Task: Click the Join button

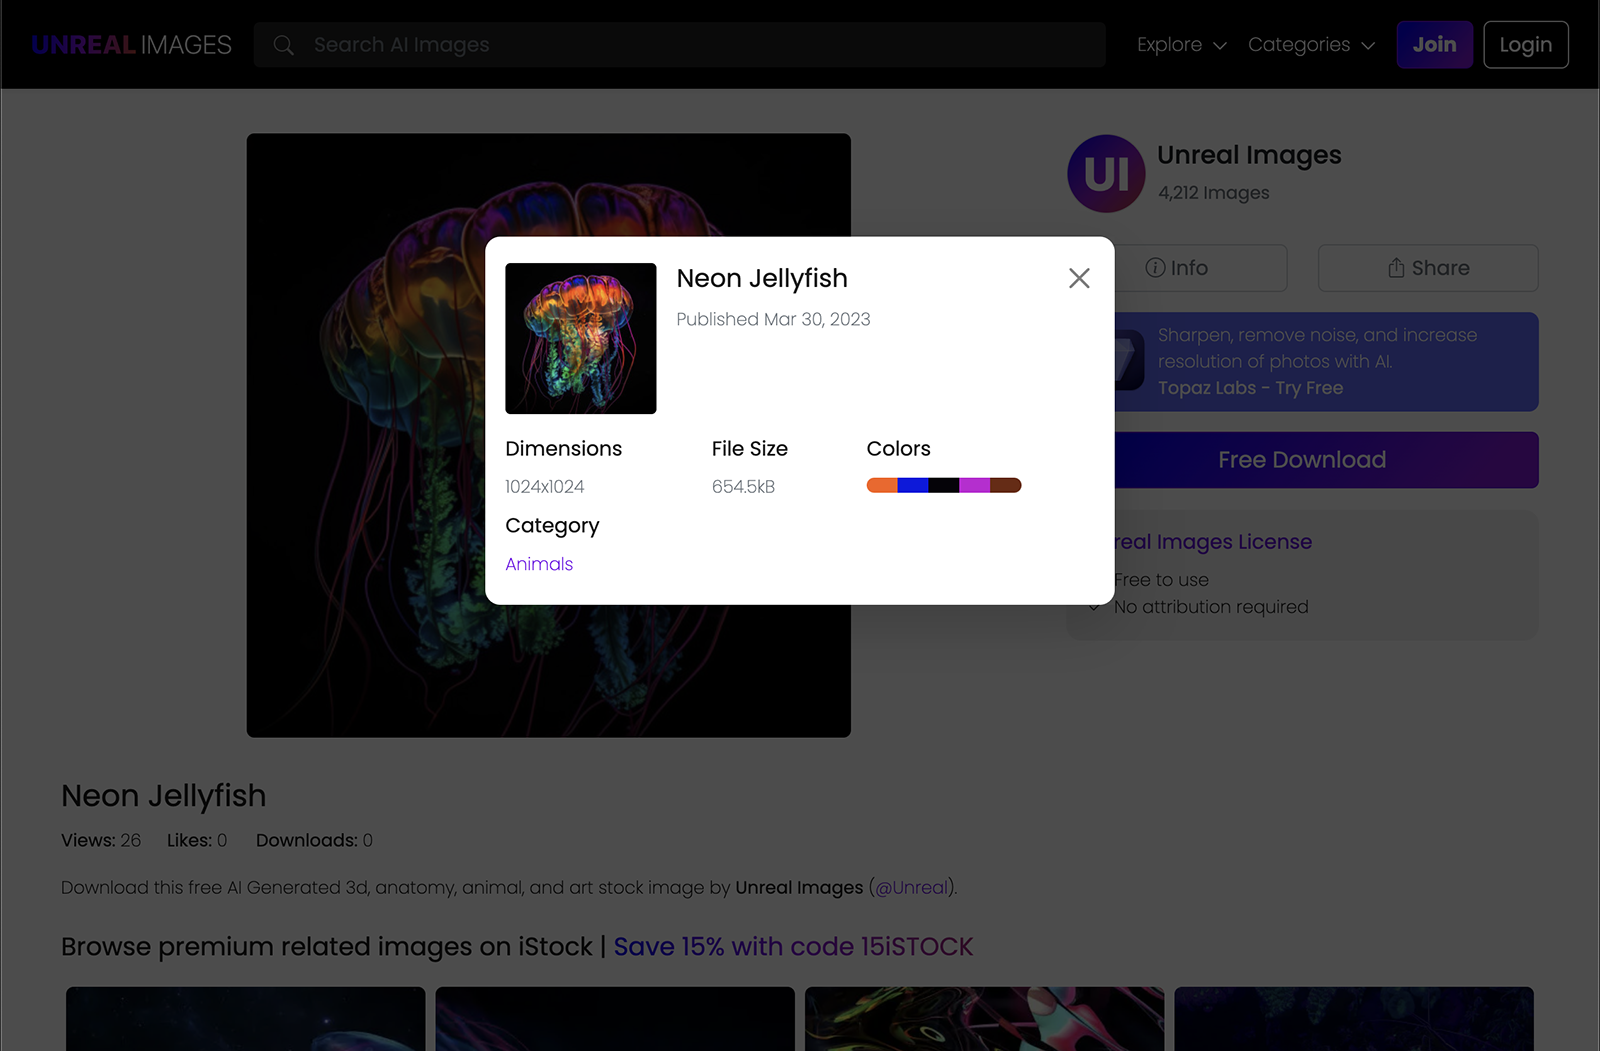Action: tap(1434, 45)
